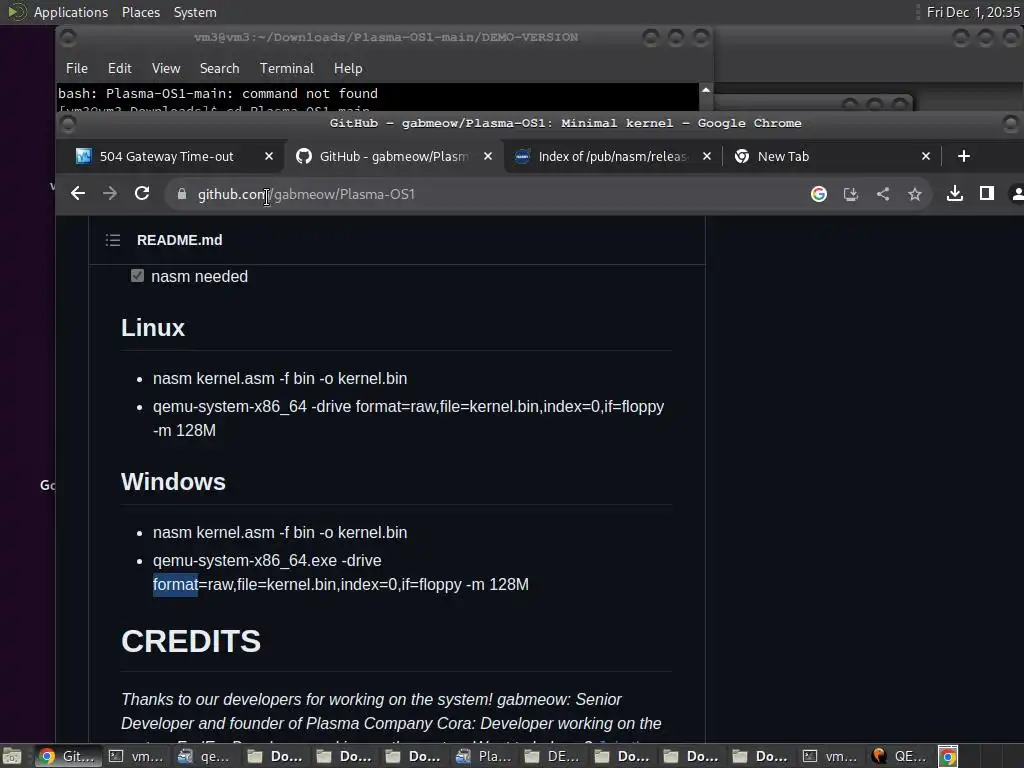The image size is (1024, 768).
Task: Select the GitHub - gabmeow/Plasma tab
Action: [393, 157]
